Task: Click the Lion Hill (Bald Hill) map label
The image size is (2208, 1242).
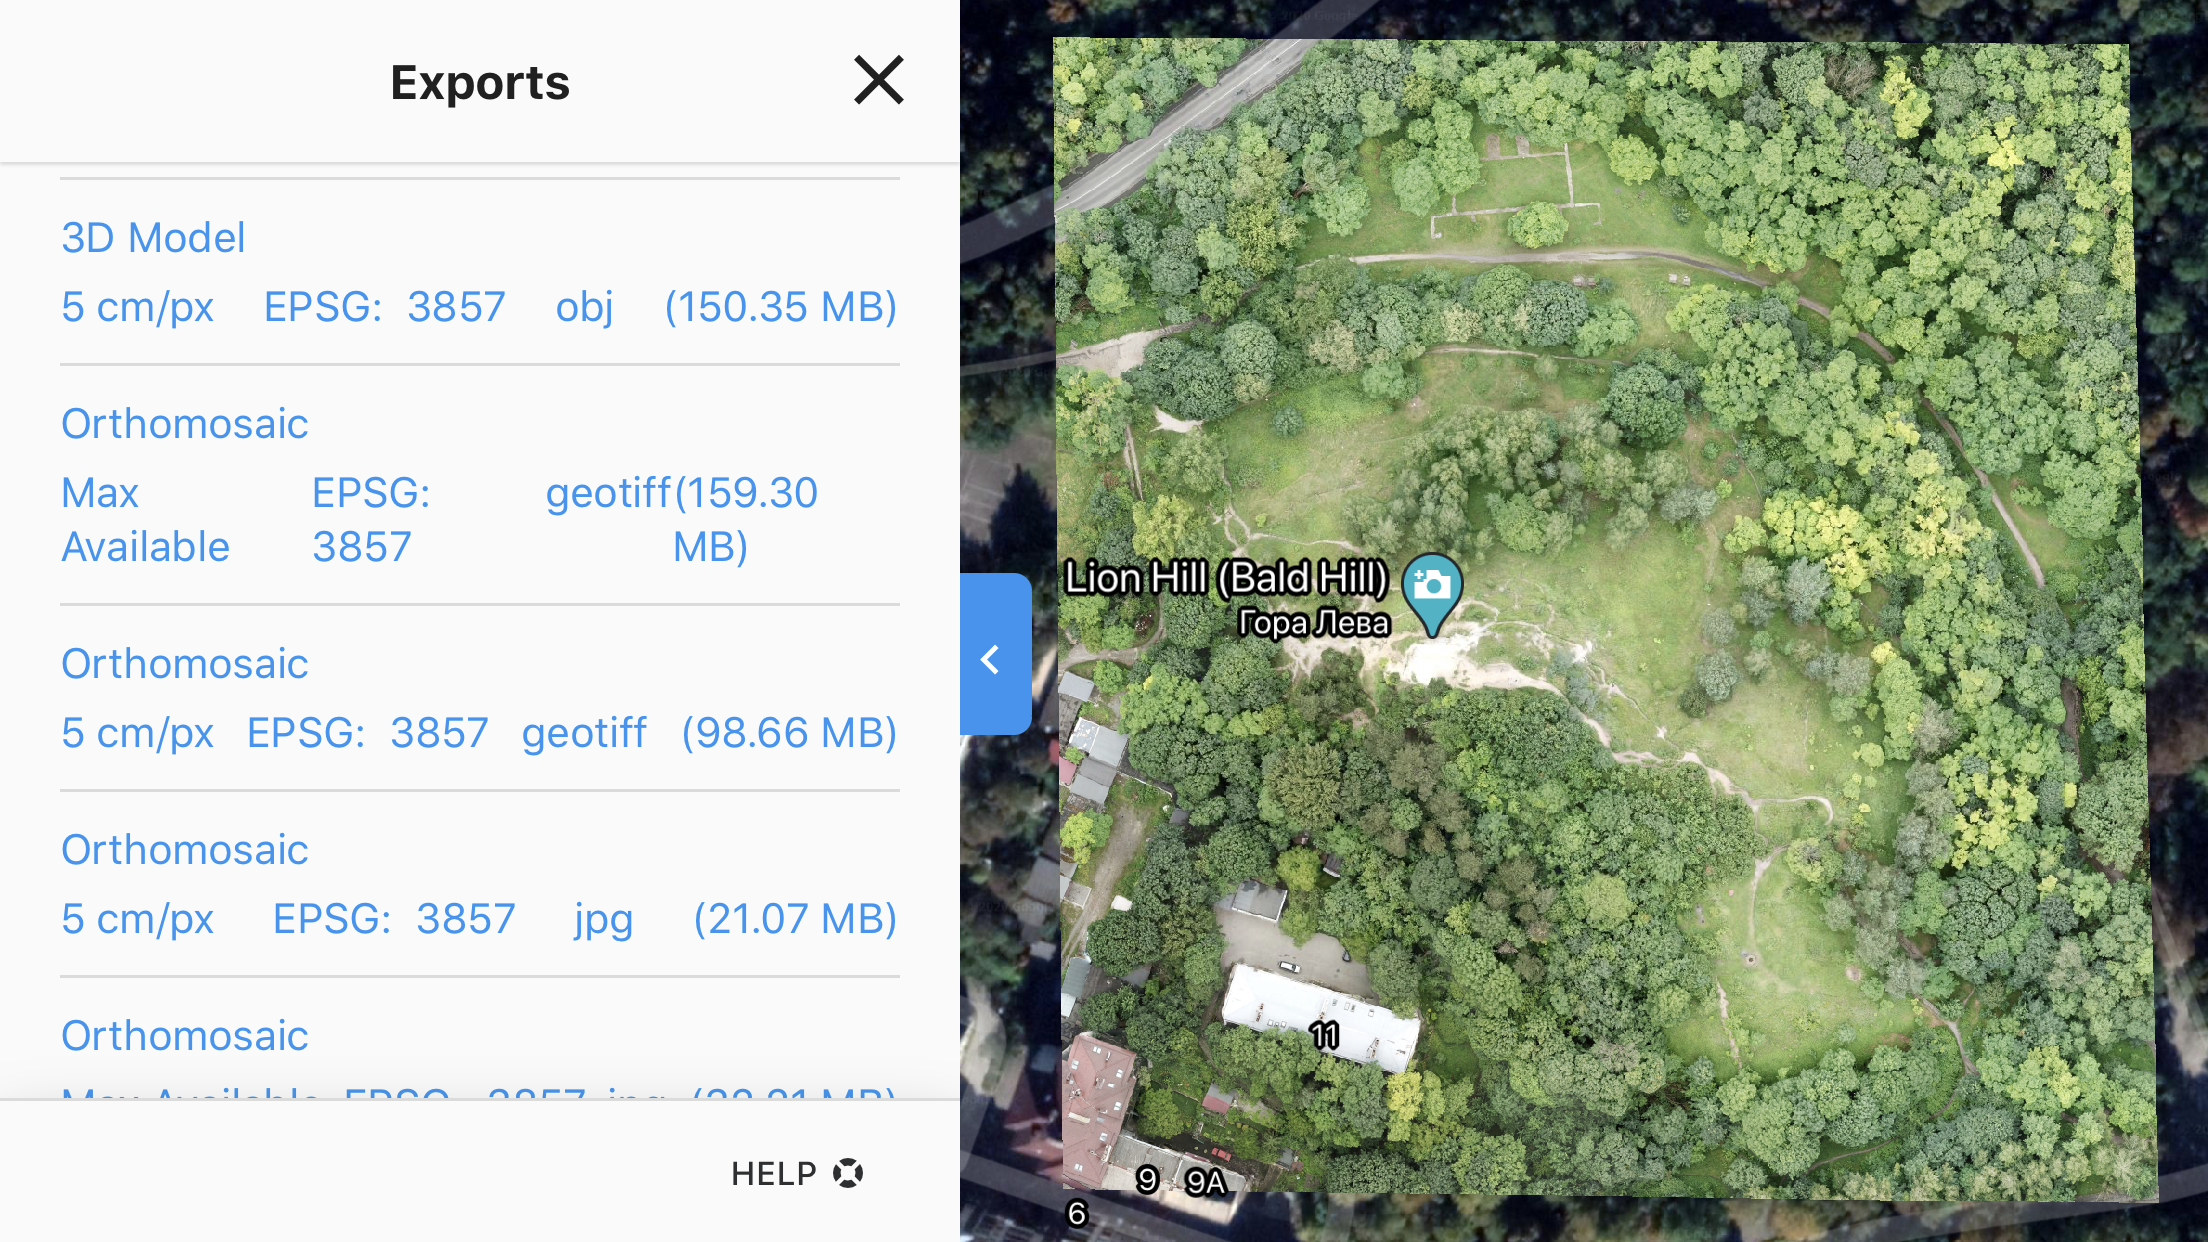Action: point(1226,578)
